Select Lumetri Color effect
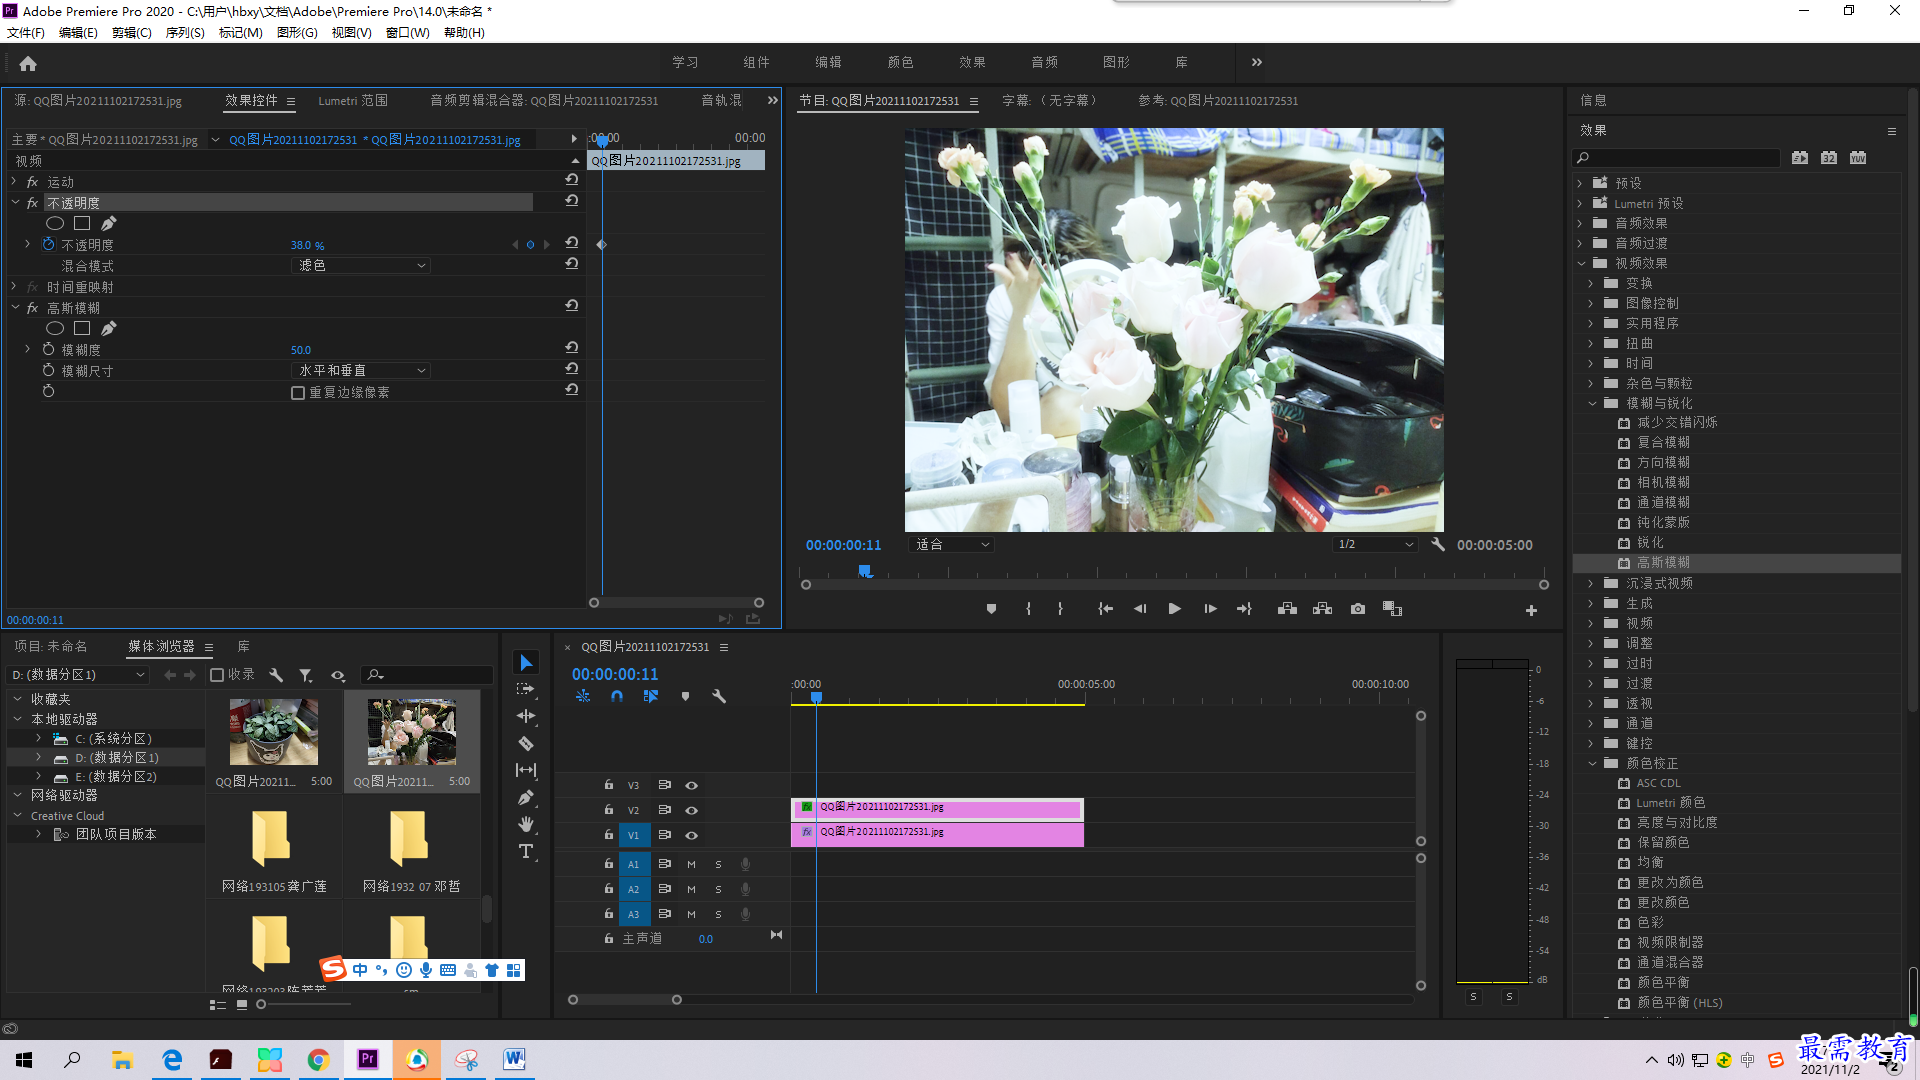Screen dimensions: 1920x1080 click(x=1670, y=803)
